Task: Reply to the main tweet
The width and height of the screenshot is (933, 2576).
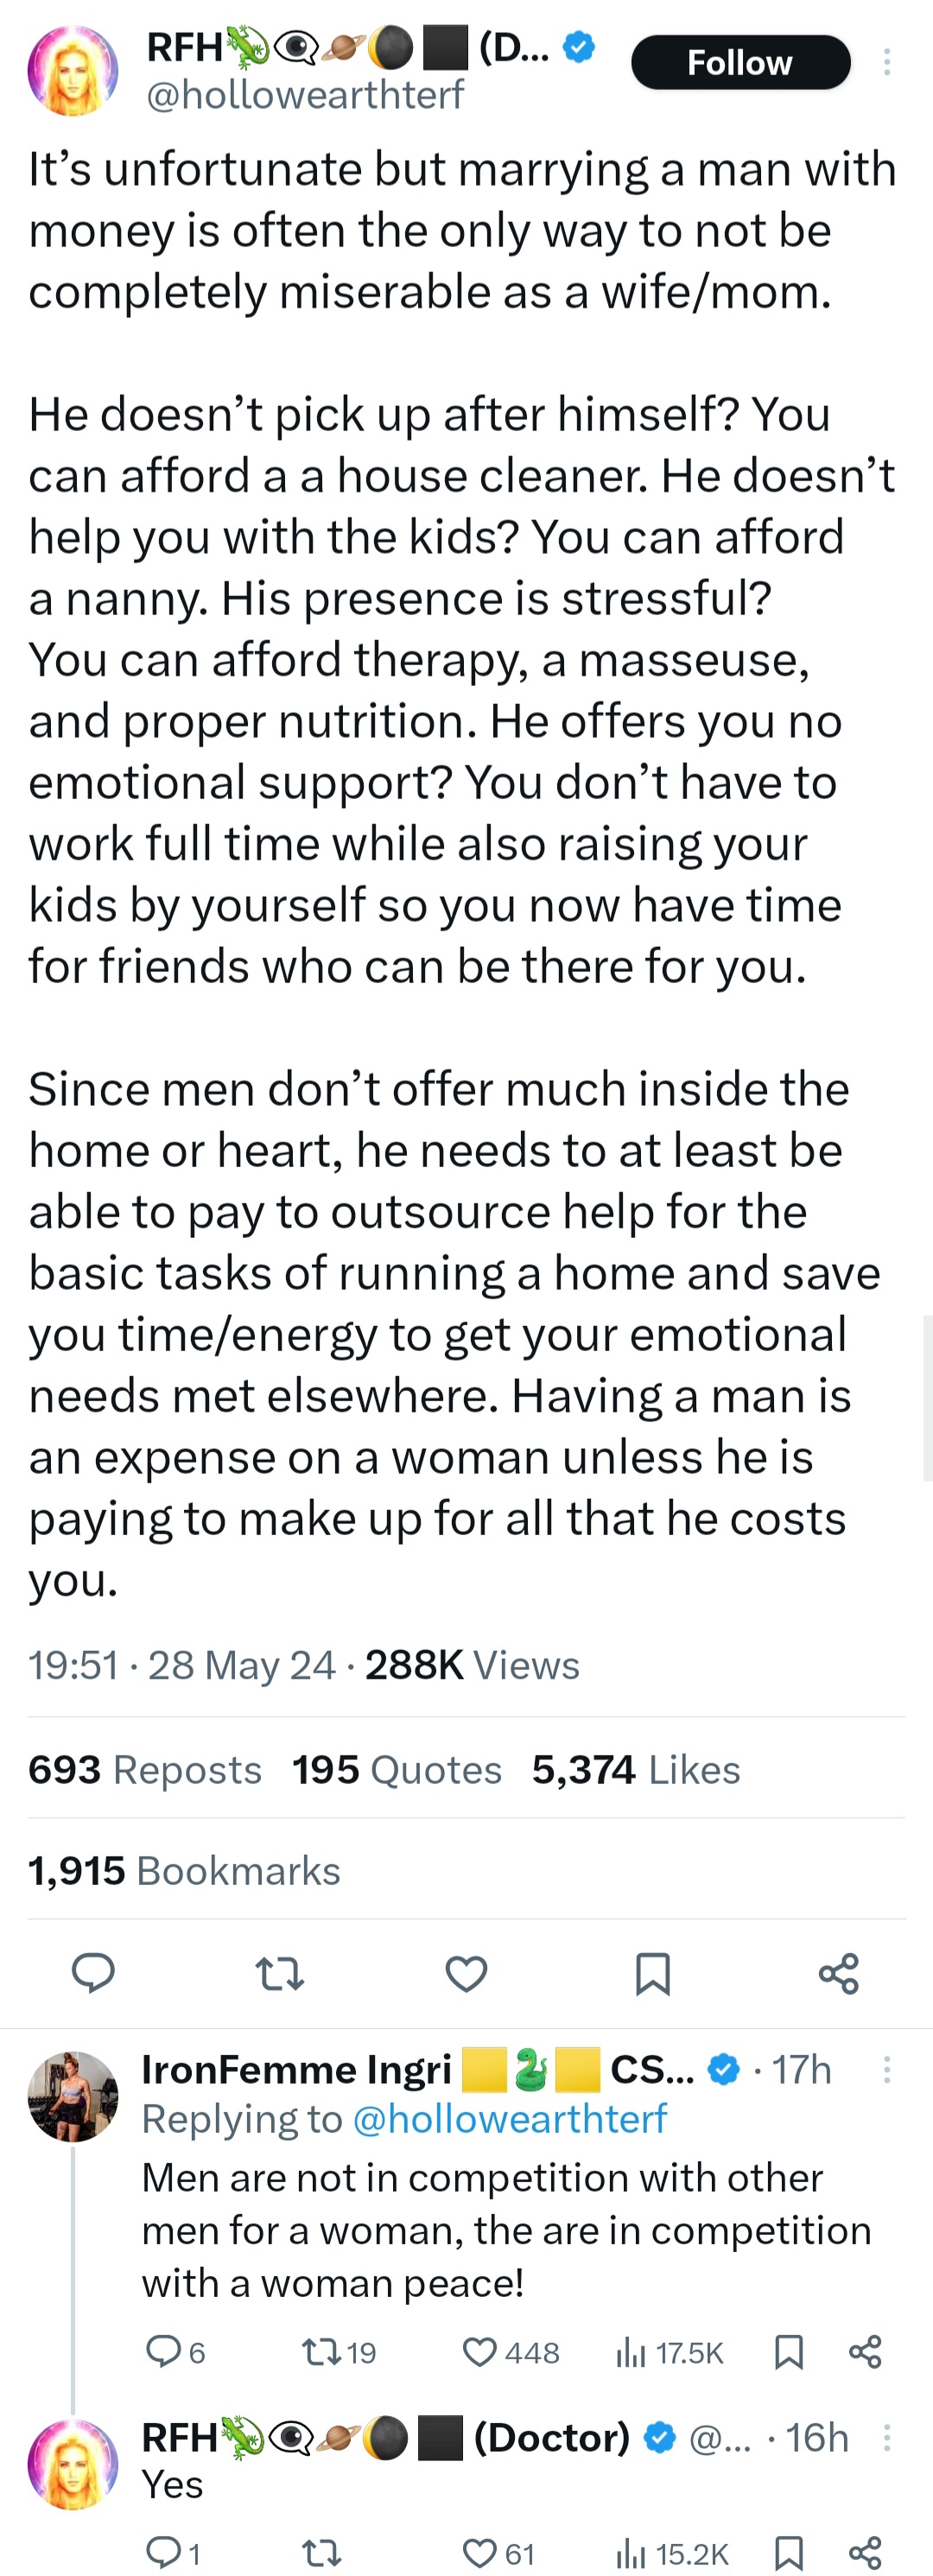Action: [93, 1973]
